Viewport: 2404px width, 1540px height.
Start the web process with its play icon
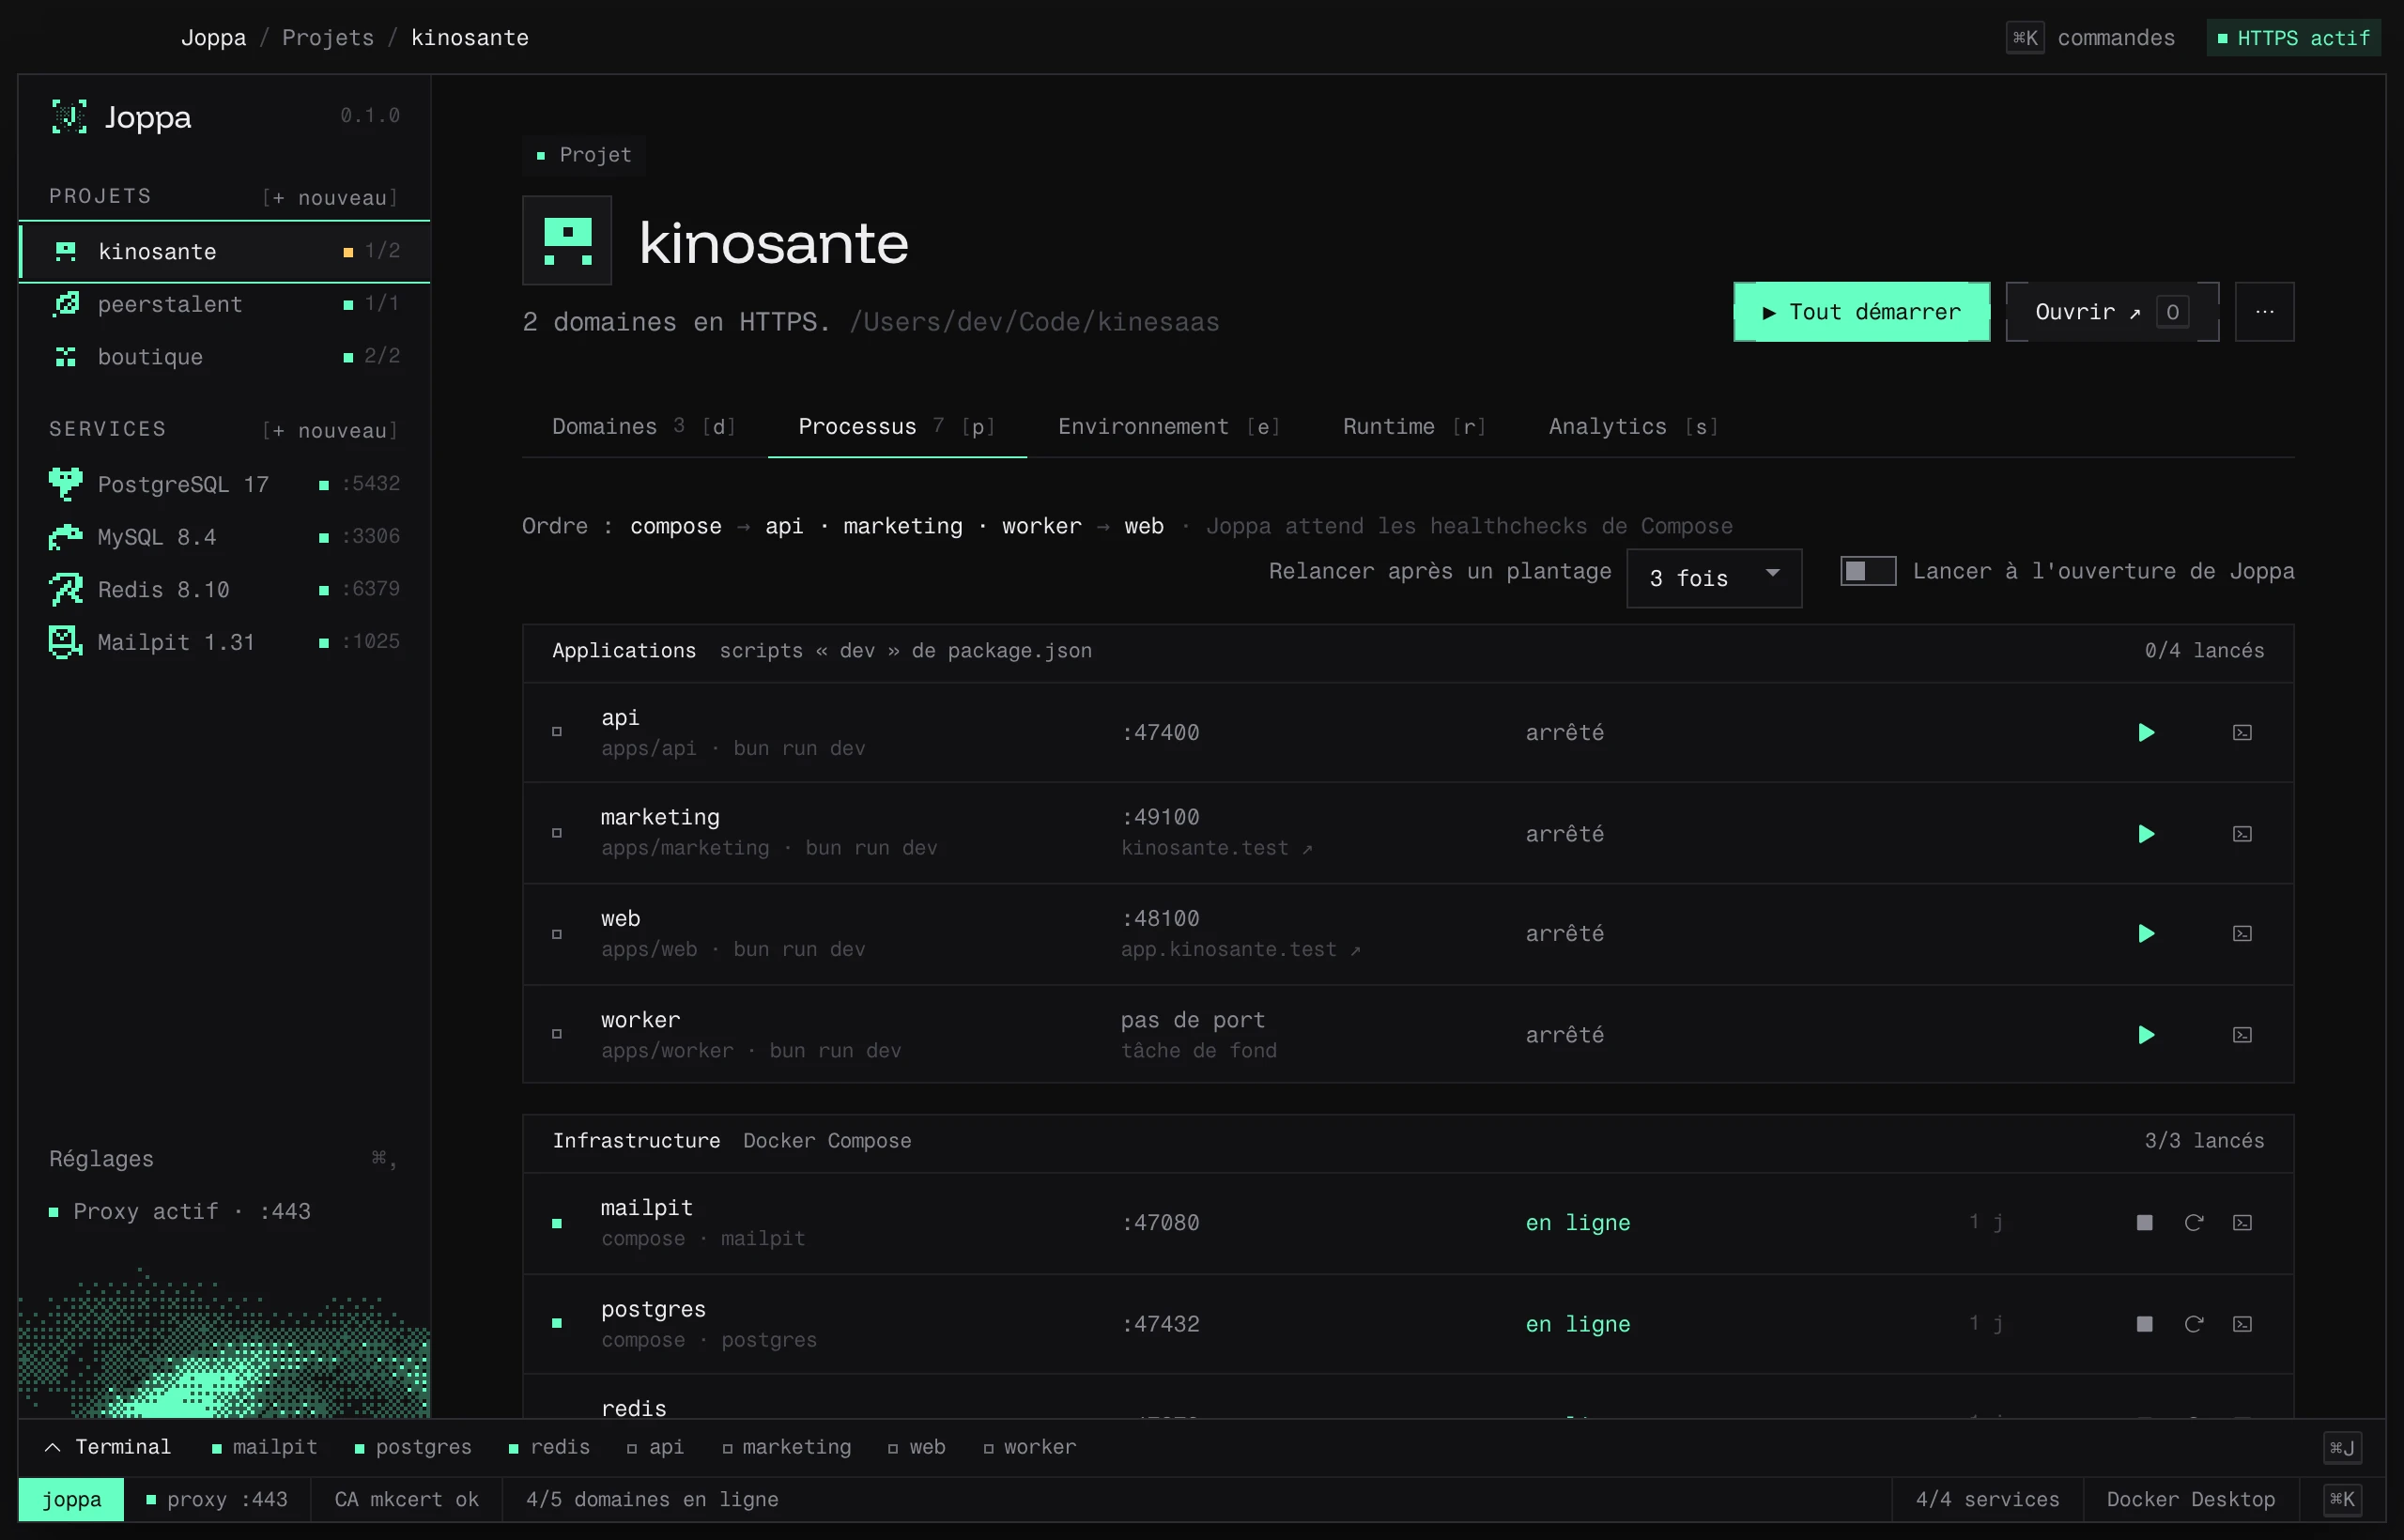[x=2145, y=934]
